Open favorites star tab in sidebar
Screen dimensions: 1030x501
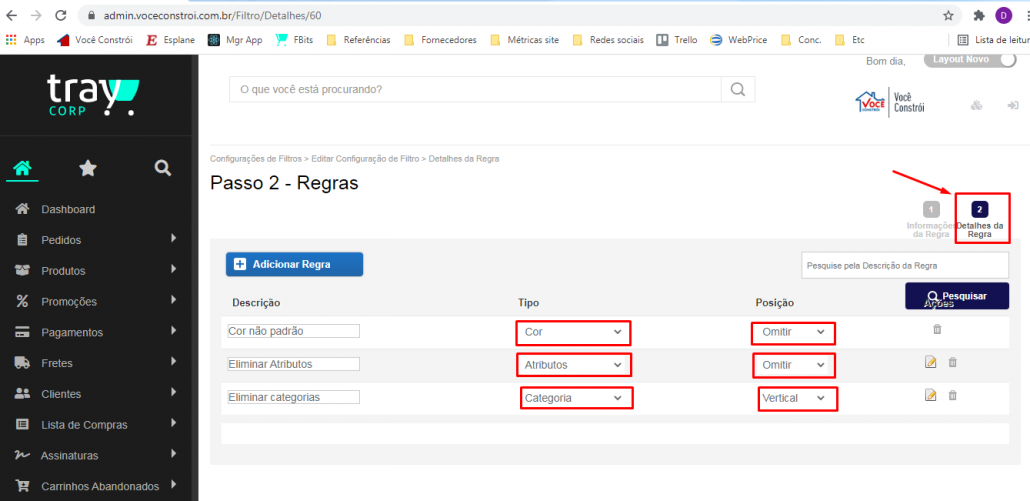88,168
